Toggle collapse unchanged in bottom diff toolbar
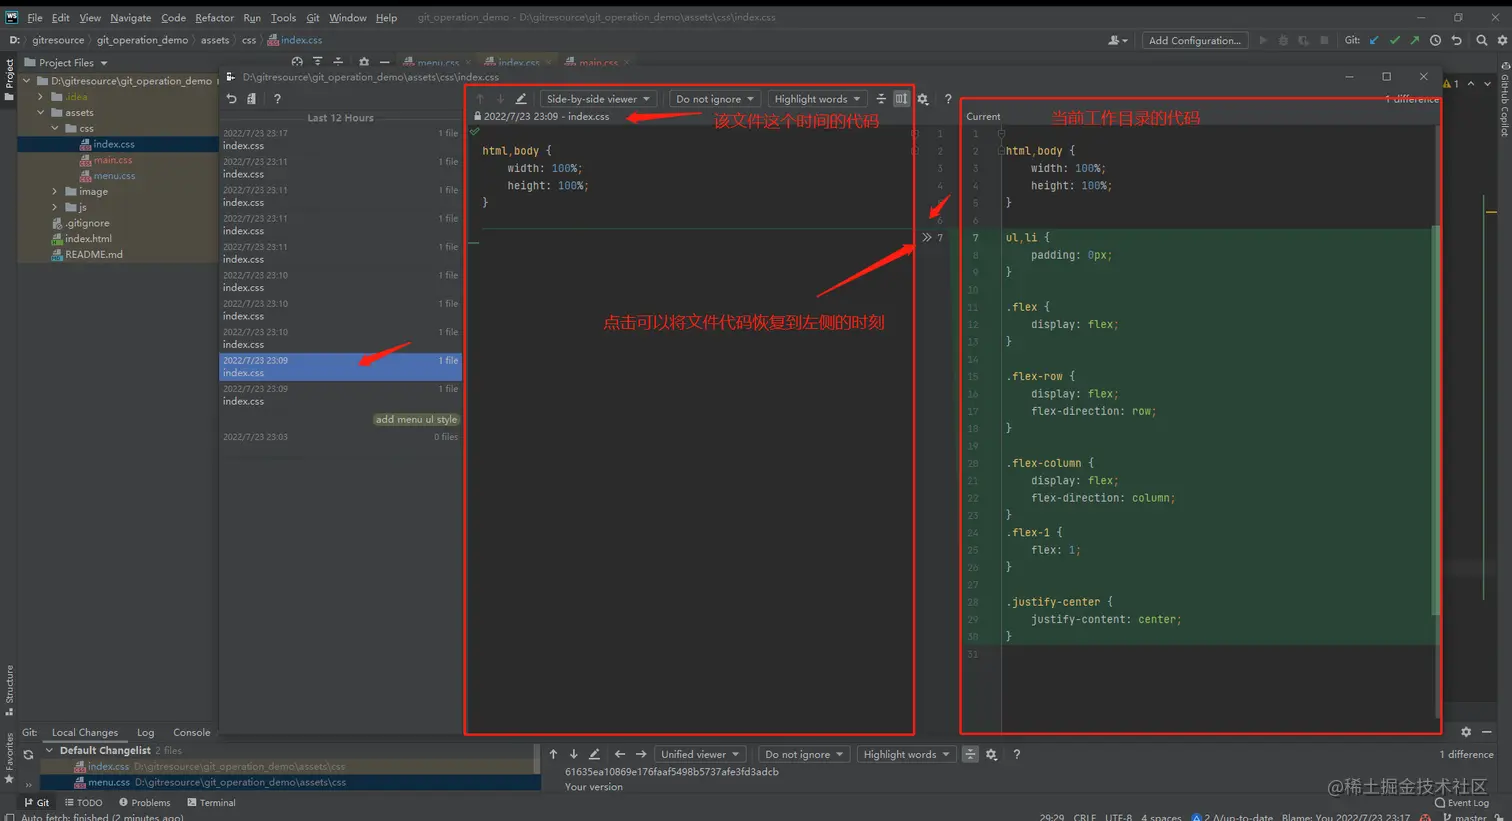 tap(970, 755)
